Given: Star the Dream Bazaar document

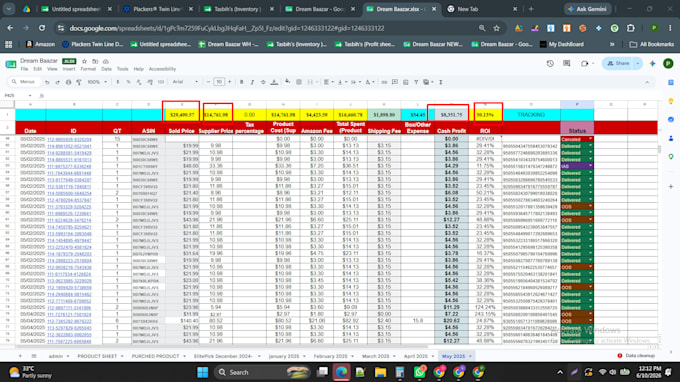Looking at the screenshot, I should point(85,61).
